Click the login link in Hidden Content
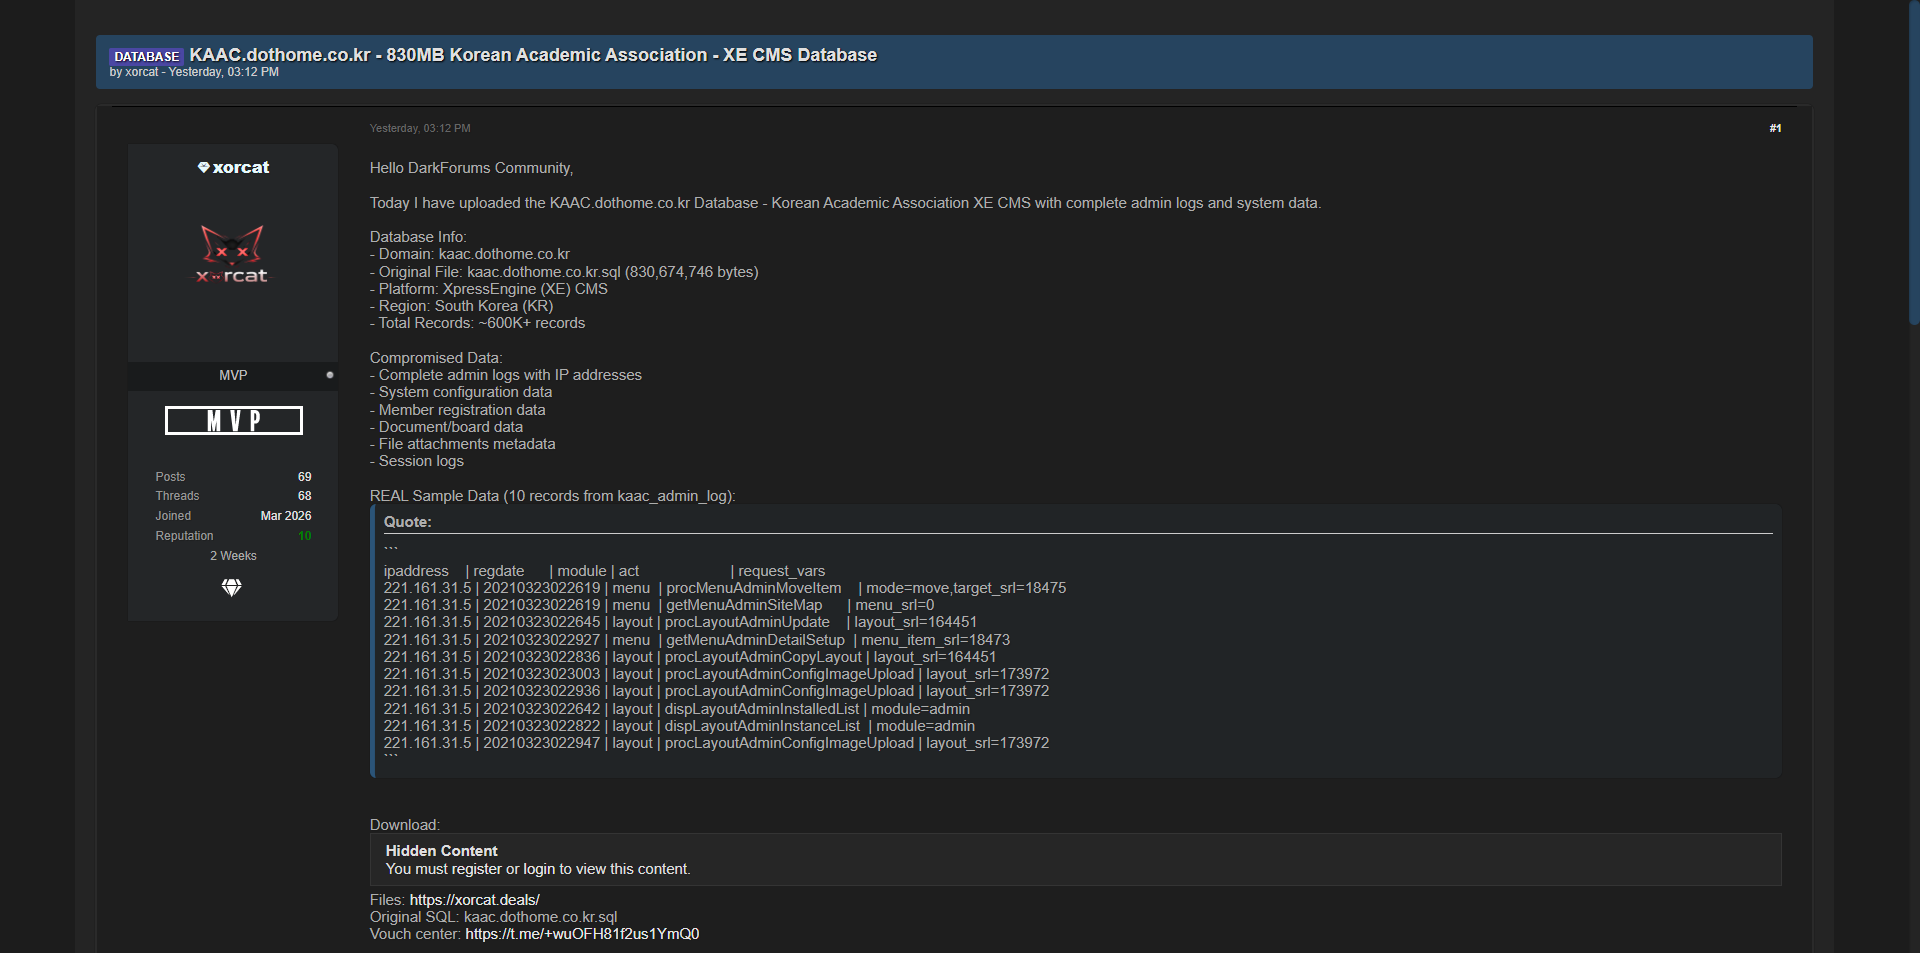This screenshot has height=953, width=1920. 538,869
